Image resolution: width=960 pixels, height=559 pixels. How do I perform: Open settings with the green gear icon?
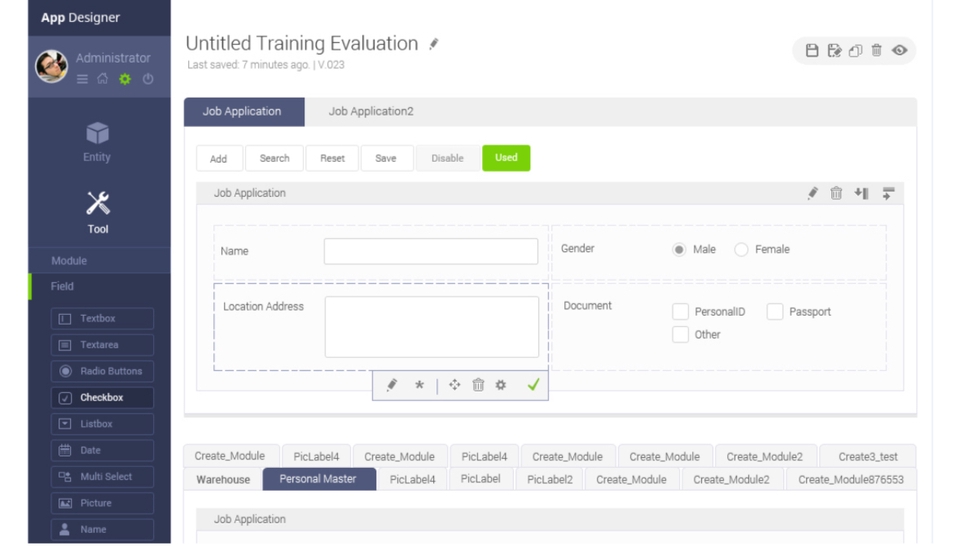tap(125, 79)
